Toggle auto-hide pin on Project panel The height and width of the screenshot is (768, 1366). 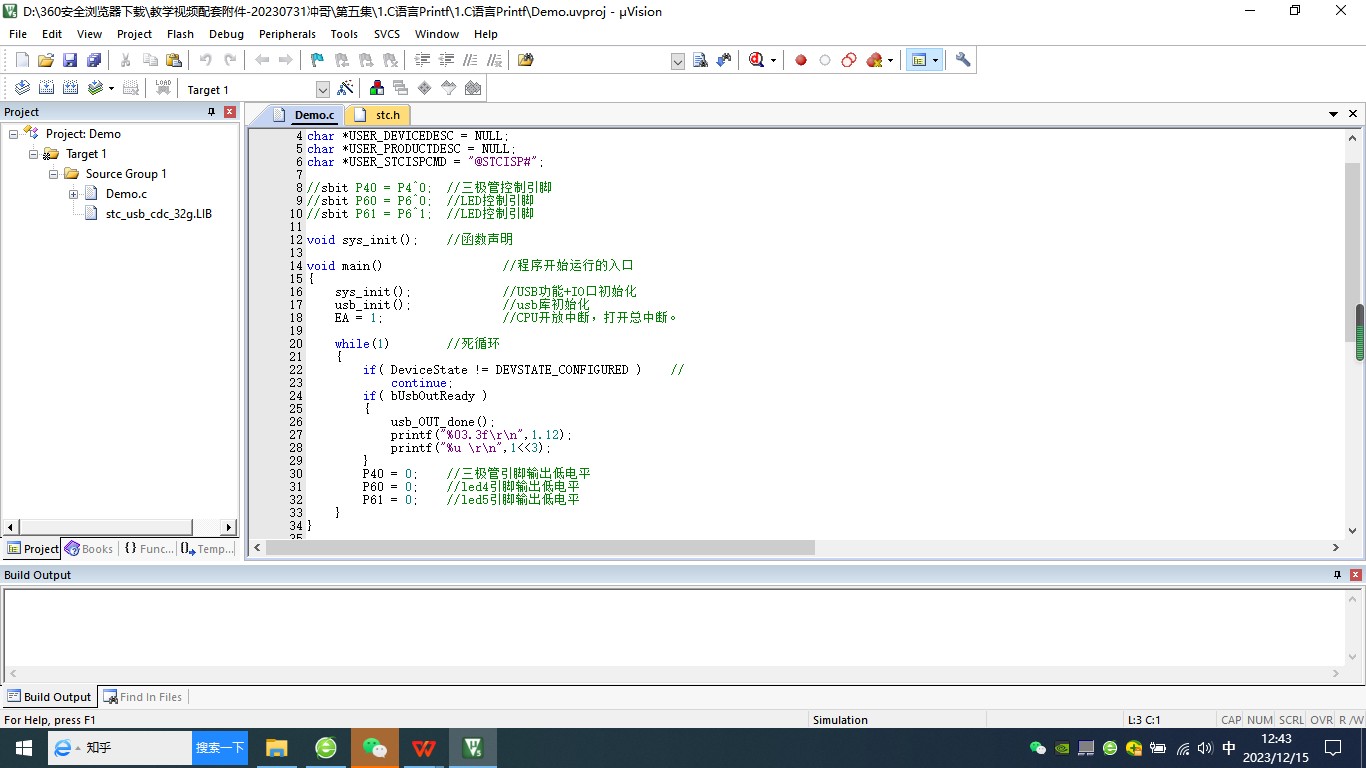point(211,112)
